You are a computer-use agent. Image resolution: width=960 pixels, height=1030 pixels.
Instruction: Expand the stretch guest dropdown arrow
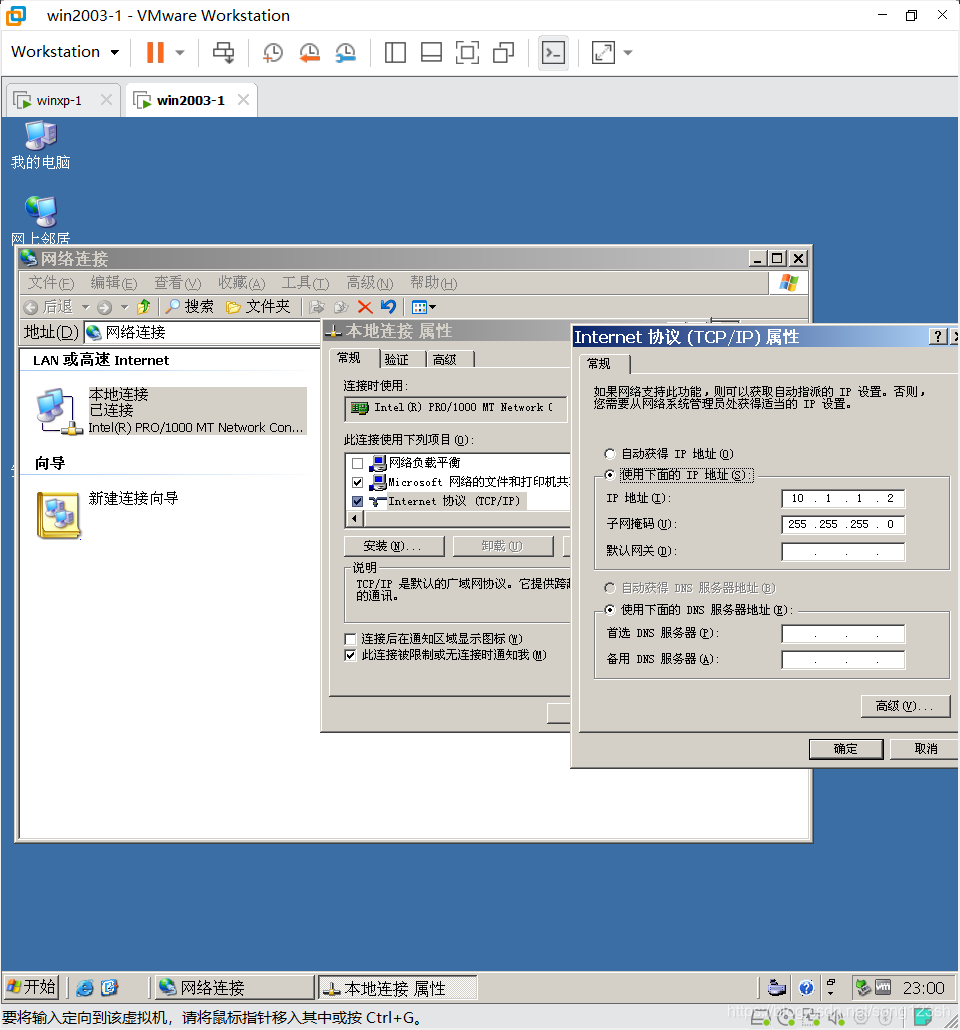(x=628, y=53)
